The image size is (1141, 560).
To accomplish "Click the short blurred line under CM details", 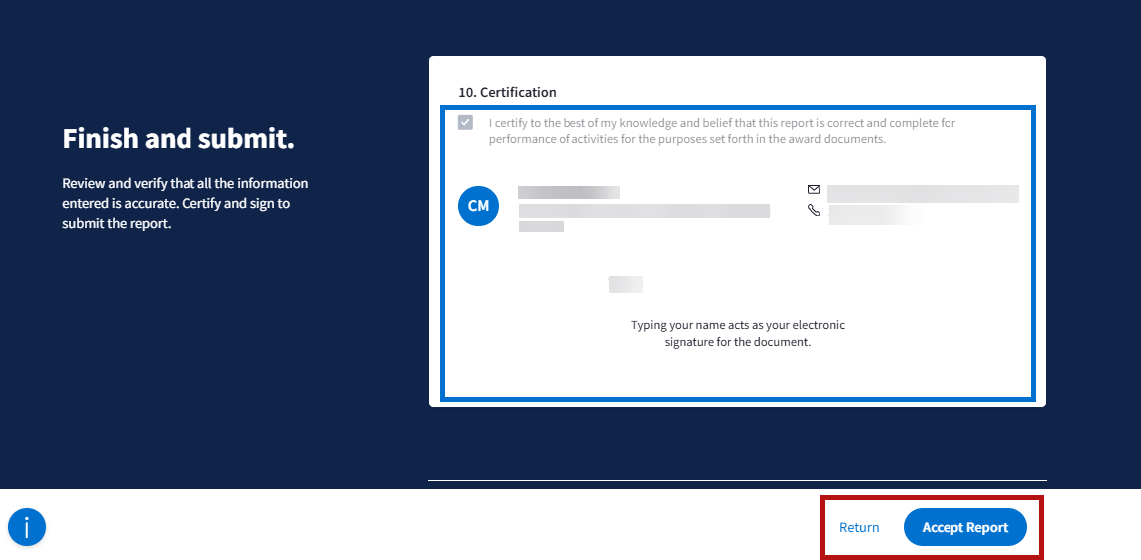I will [x=541, y=227].
